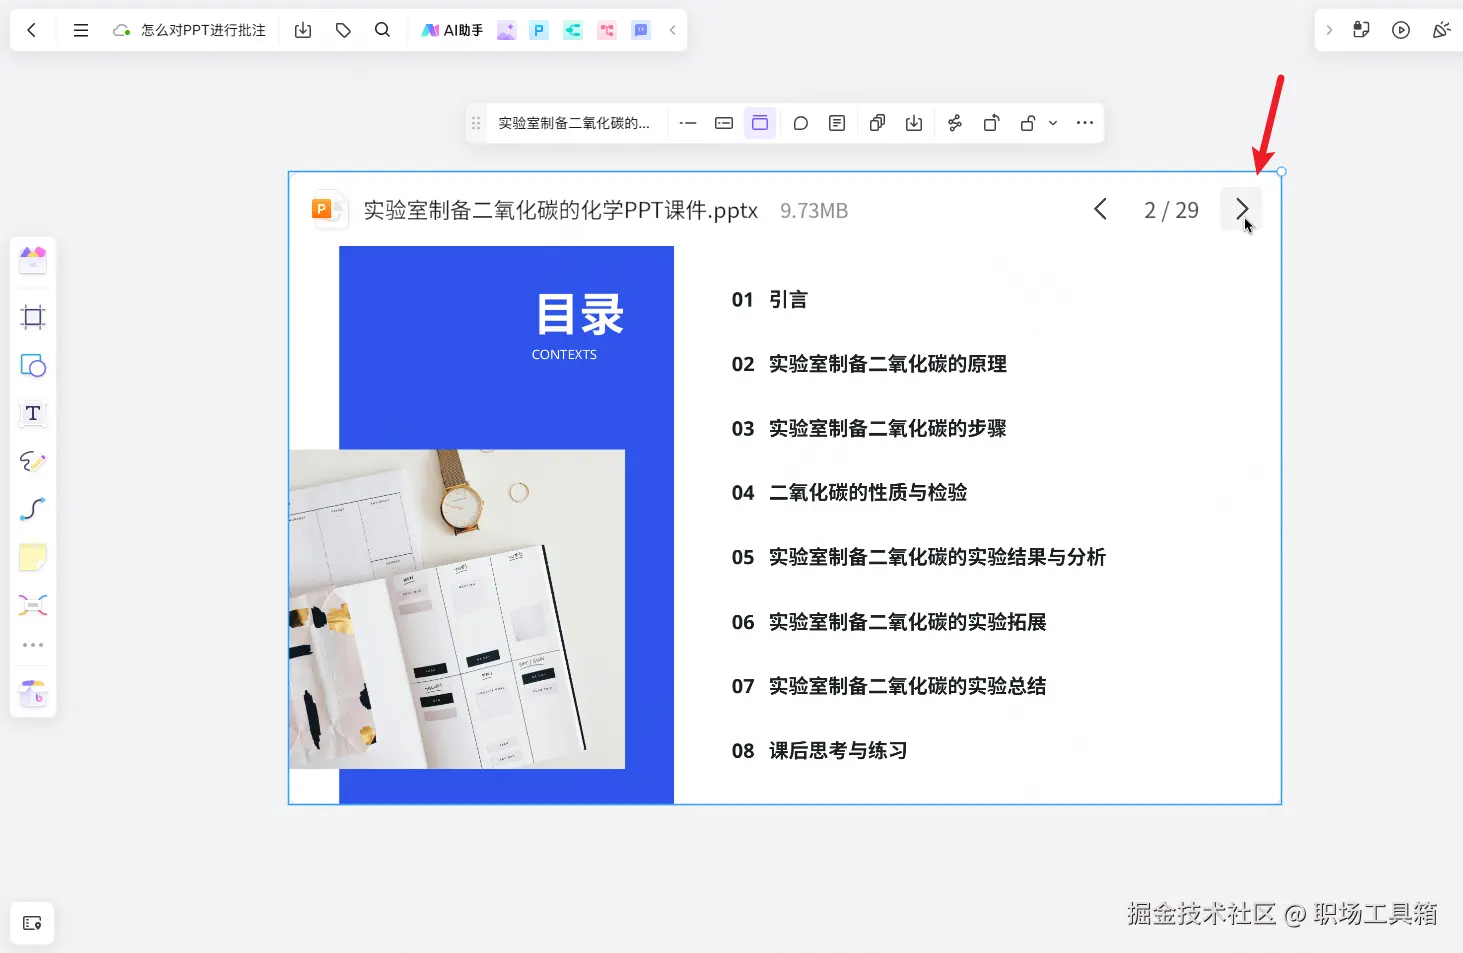Click the 目录 heading on the slide

coord(580,314)
